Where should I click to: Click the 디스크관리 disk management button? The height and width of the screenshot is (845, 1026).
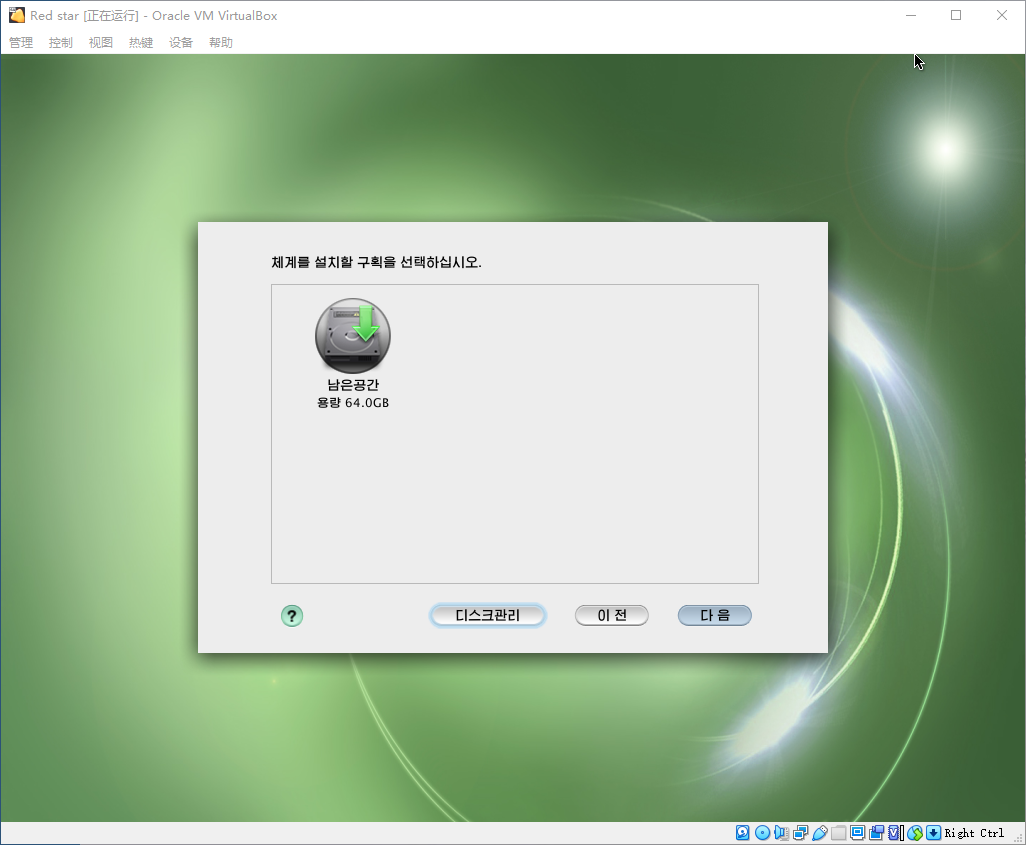487,615
